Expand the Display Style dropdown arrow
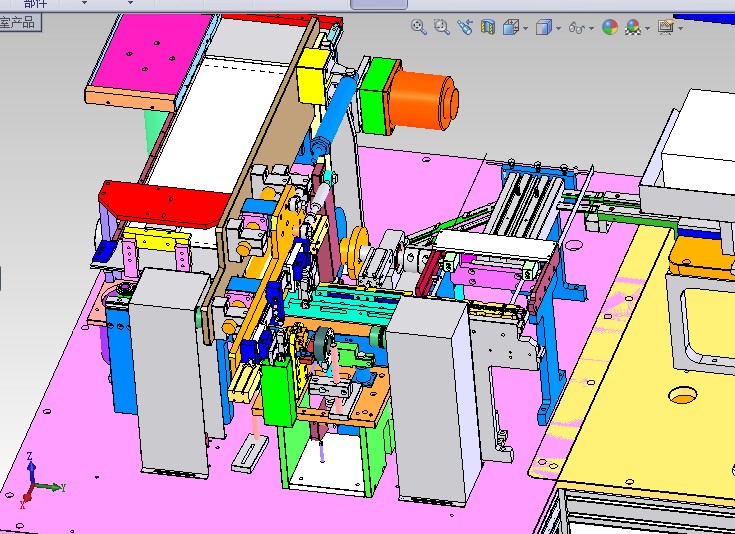Screen dimensions: 735x534 (x=558, y=28)
